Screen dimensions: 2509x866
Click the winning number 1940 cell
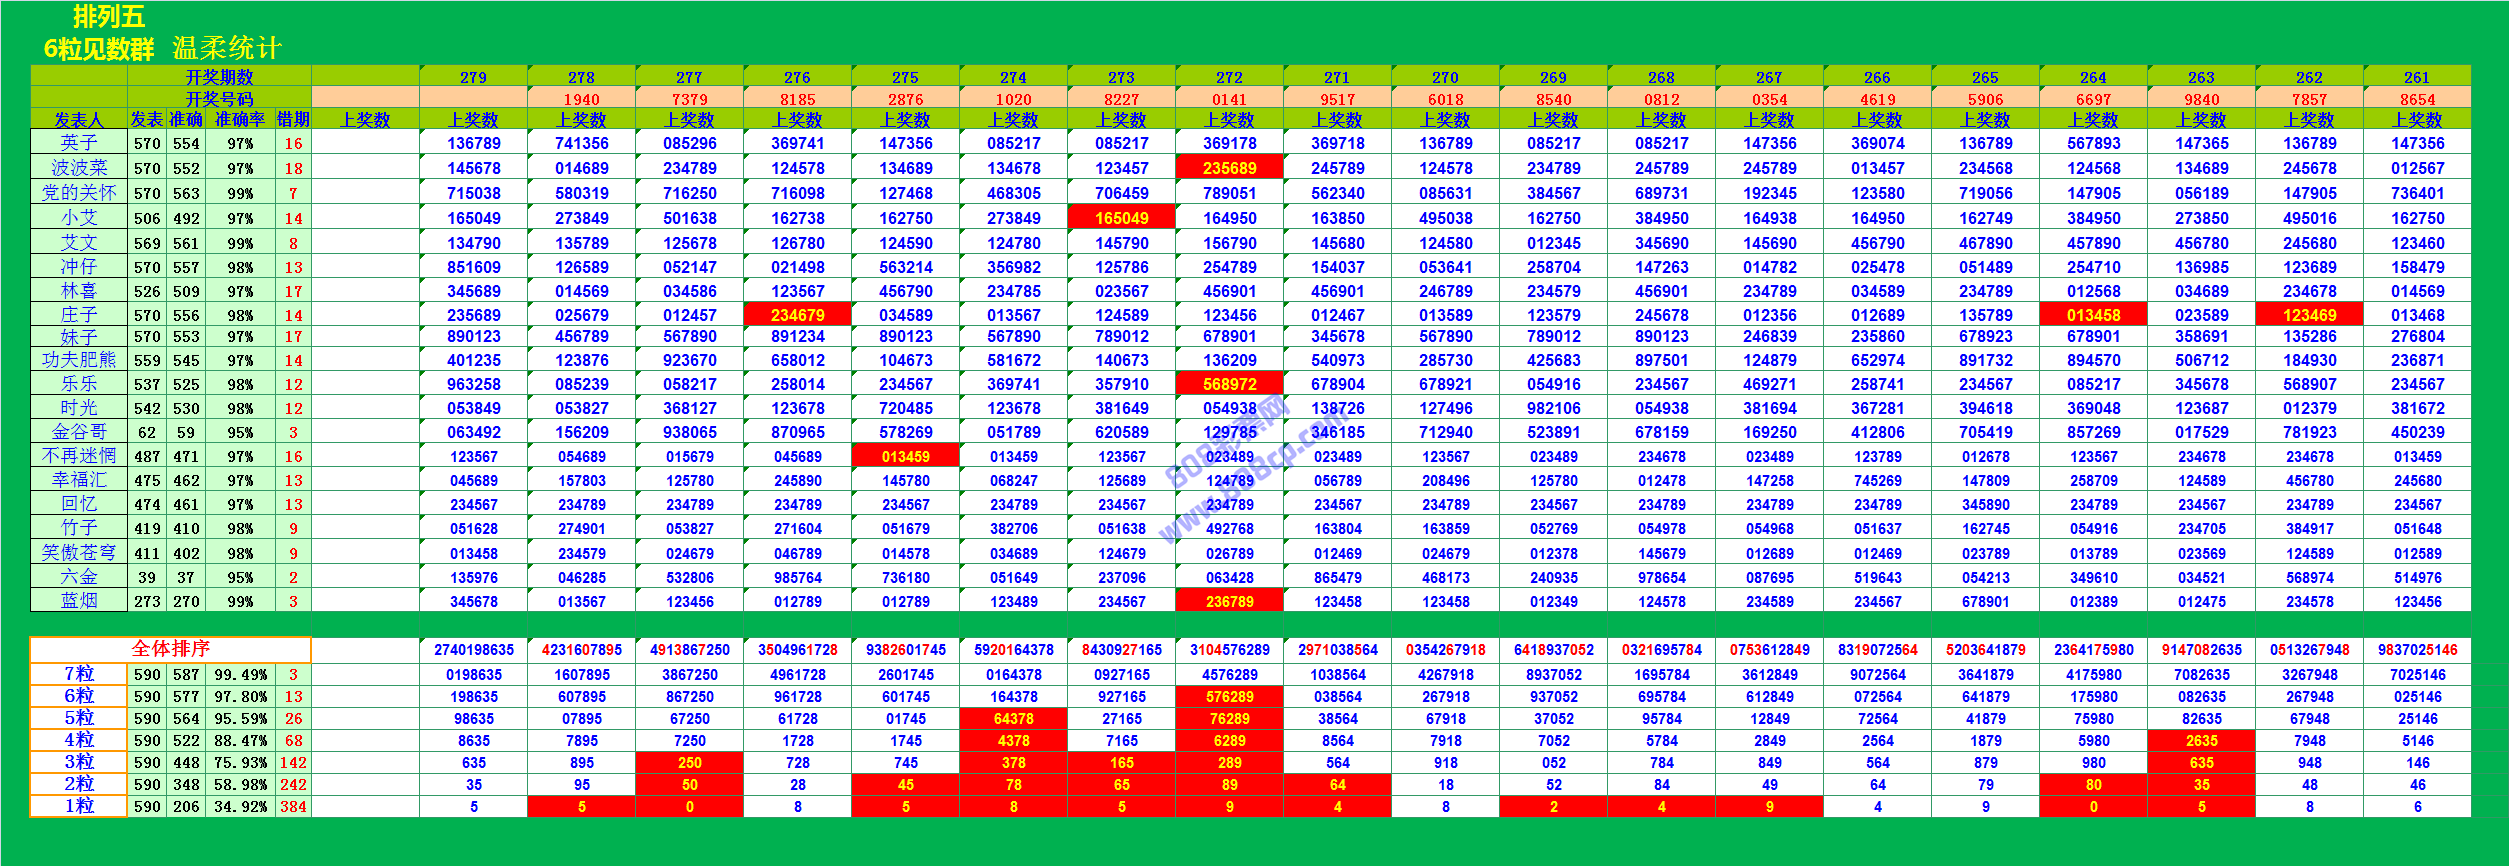tap(581, 99)
